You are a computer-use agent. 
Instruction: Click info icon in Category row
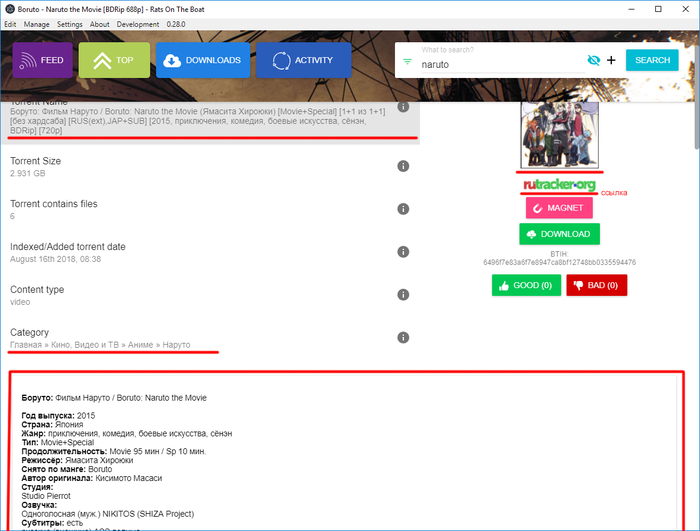[x=403, y=338]
